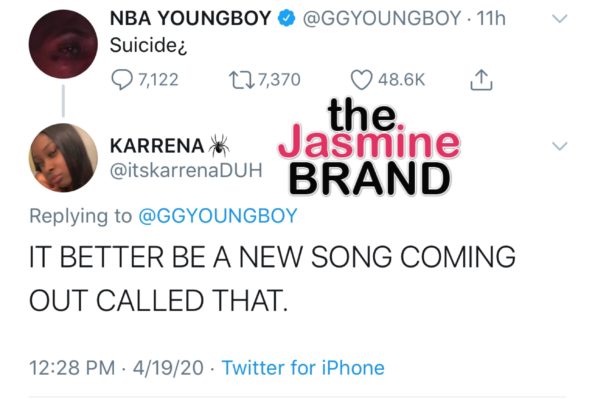Open the @itskarrenaDUH handle
Image resolution: width=595 pixels, height=399 pixels.
(x=186, y=170)
